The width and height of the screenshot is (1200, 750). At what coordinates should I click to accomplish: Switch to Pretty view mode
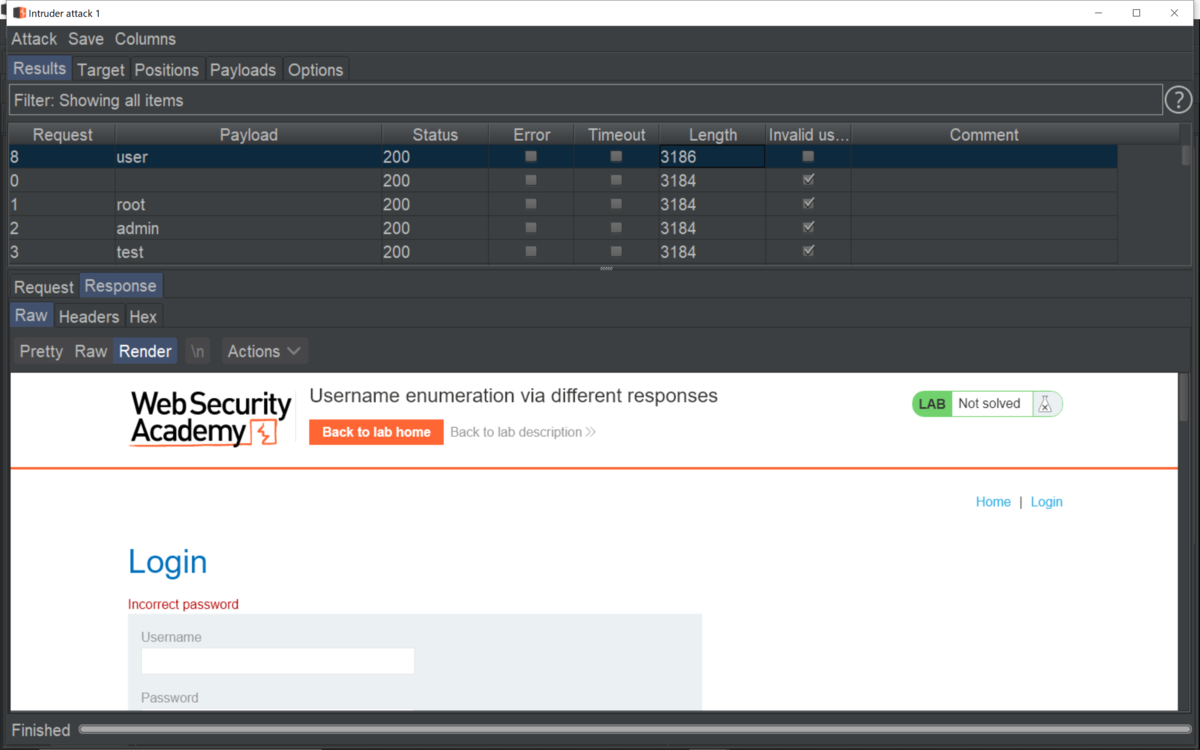(x=41, y=351)
